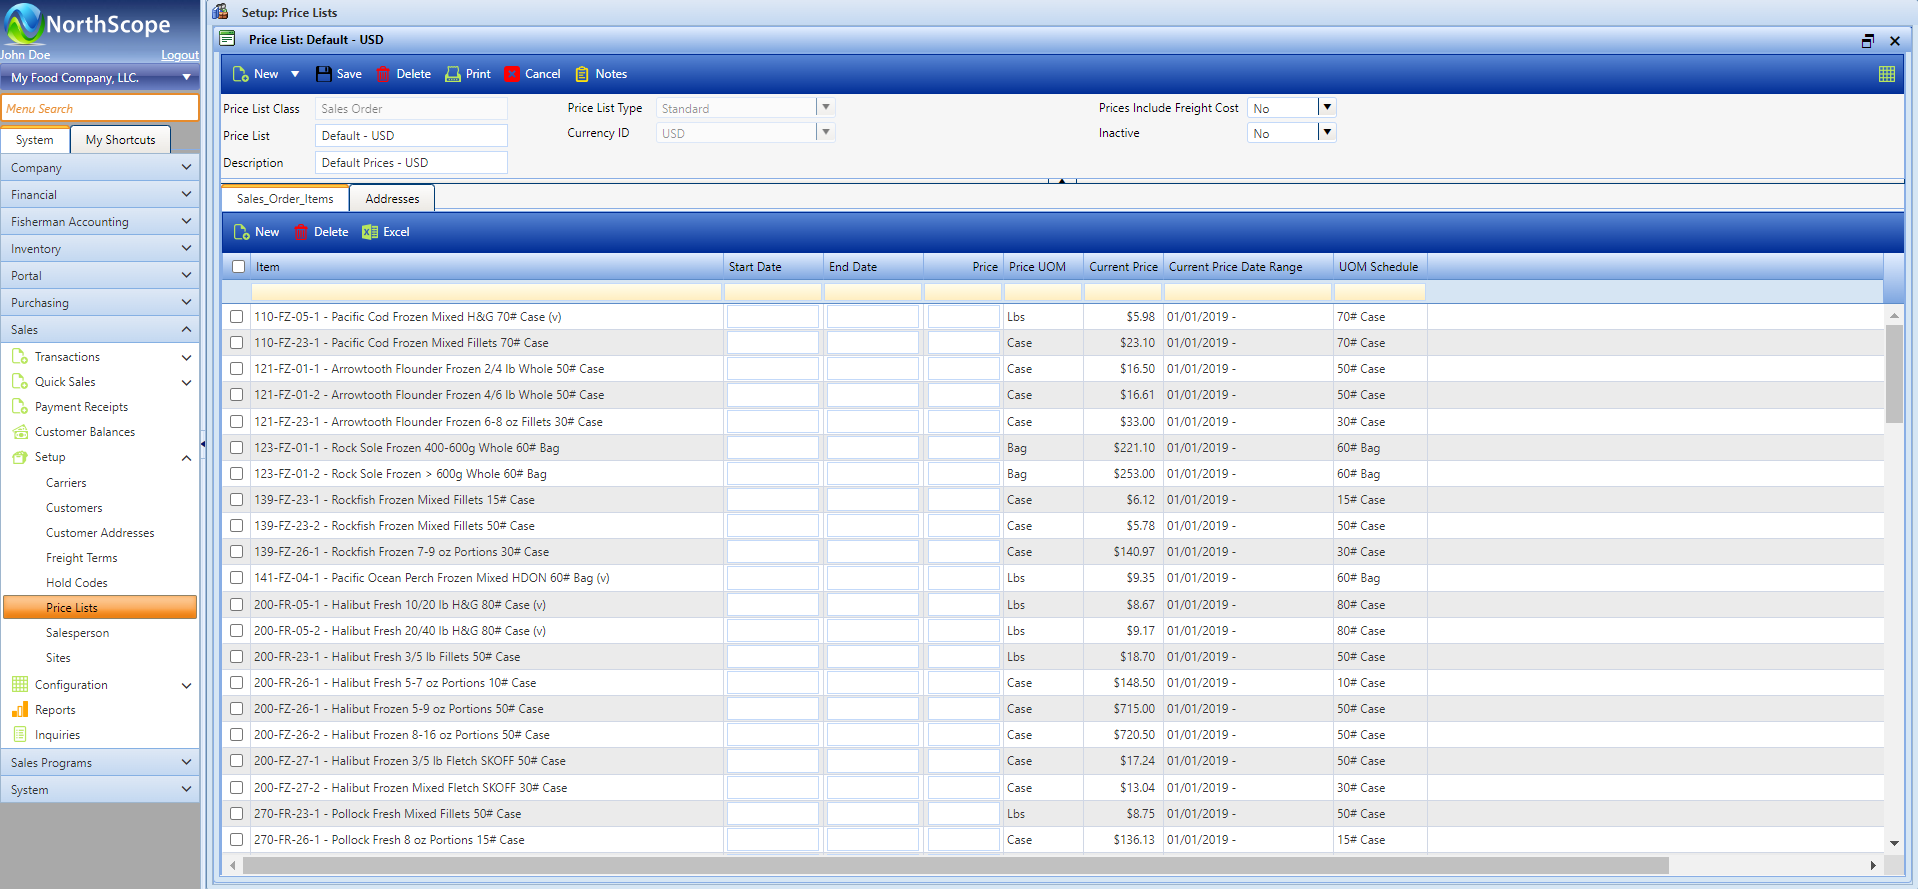
Task: Click the Print icon in top toolbar
Action: point(453,74)
